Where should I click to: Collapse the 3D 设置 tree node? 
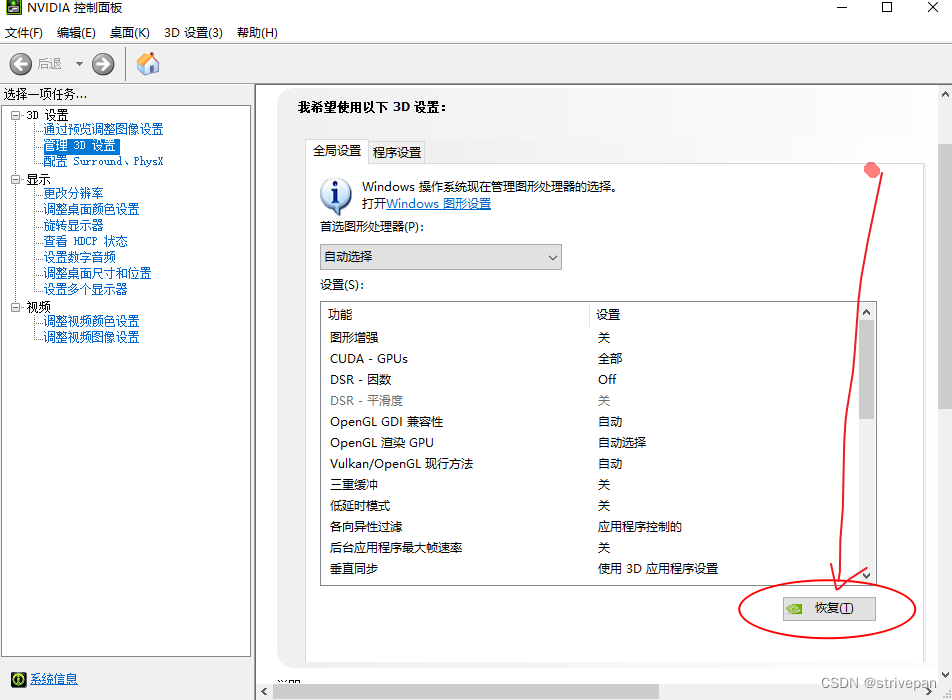point(16,115)
